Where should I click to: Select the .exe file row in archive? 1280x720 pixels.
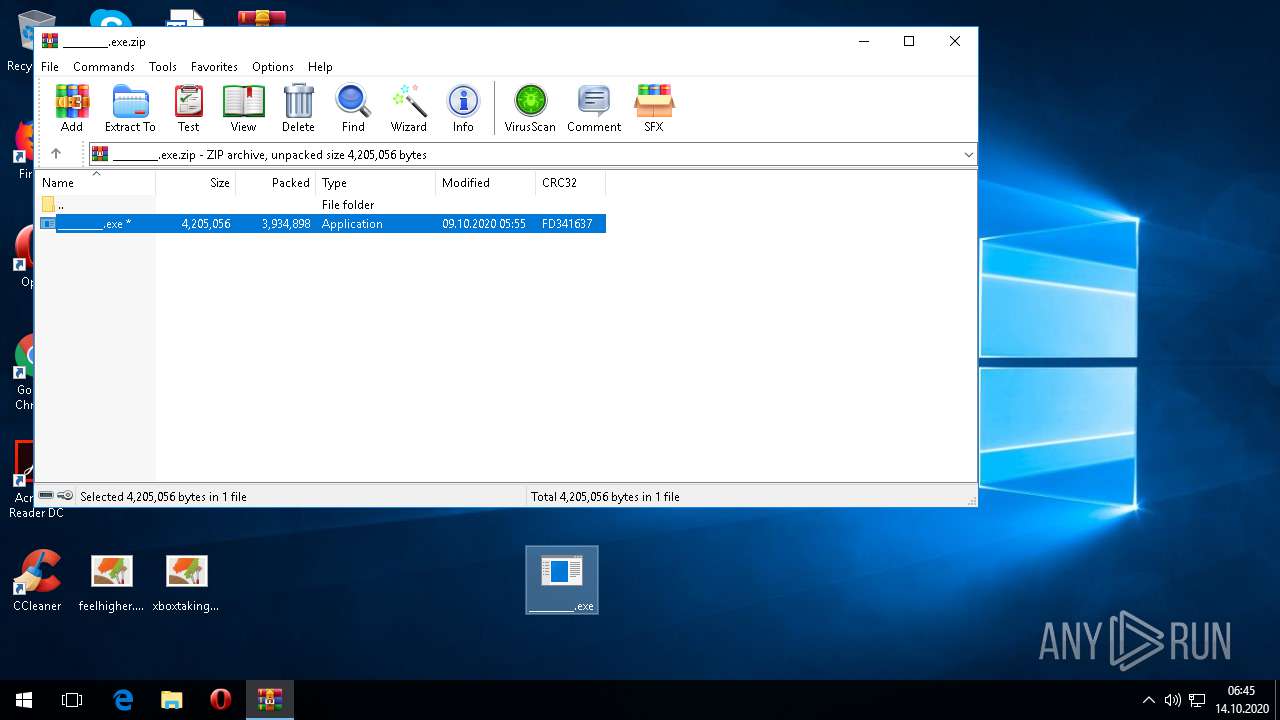coord(321,224)
